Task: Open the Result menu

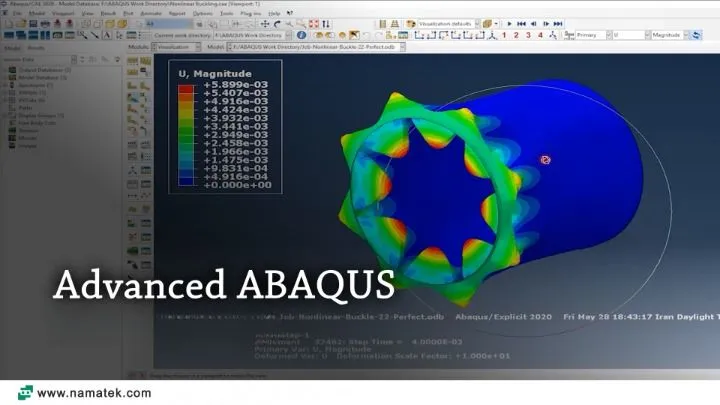Action: 108,13
